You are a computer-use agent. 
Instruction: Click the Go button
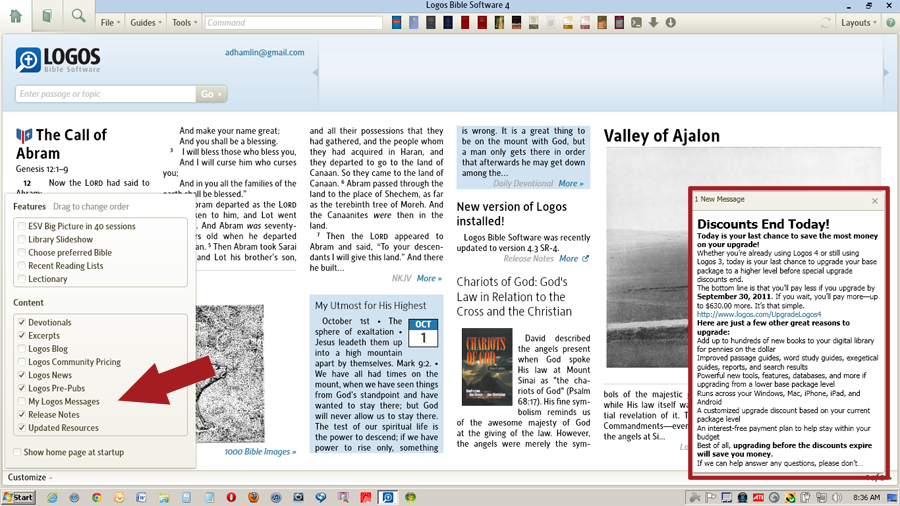(211, 94)
